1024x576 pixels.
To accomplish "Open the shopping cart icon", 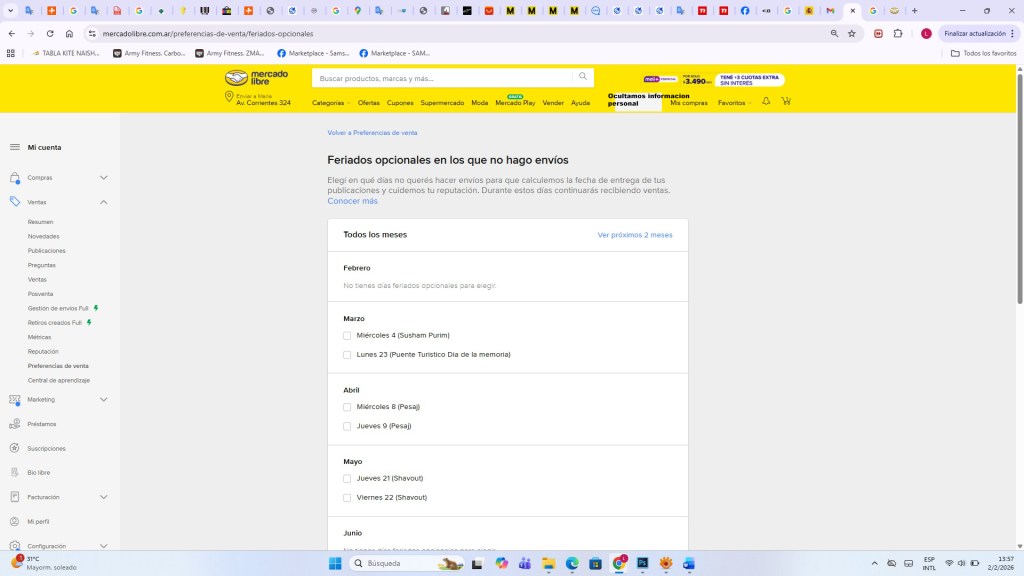I will pos(786,102).
